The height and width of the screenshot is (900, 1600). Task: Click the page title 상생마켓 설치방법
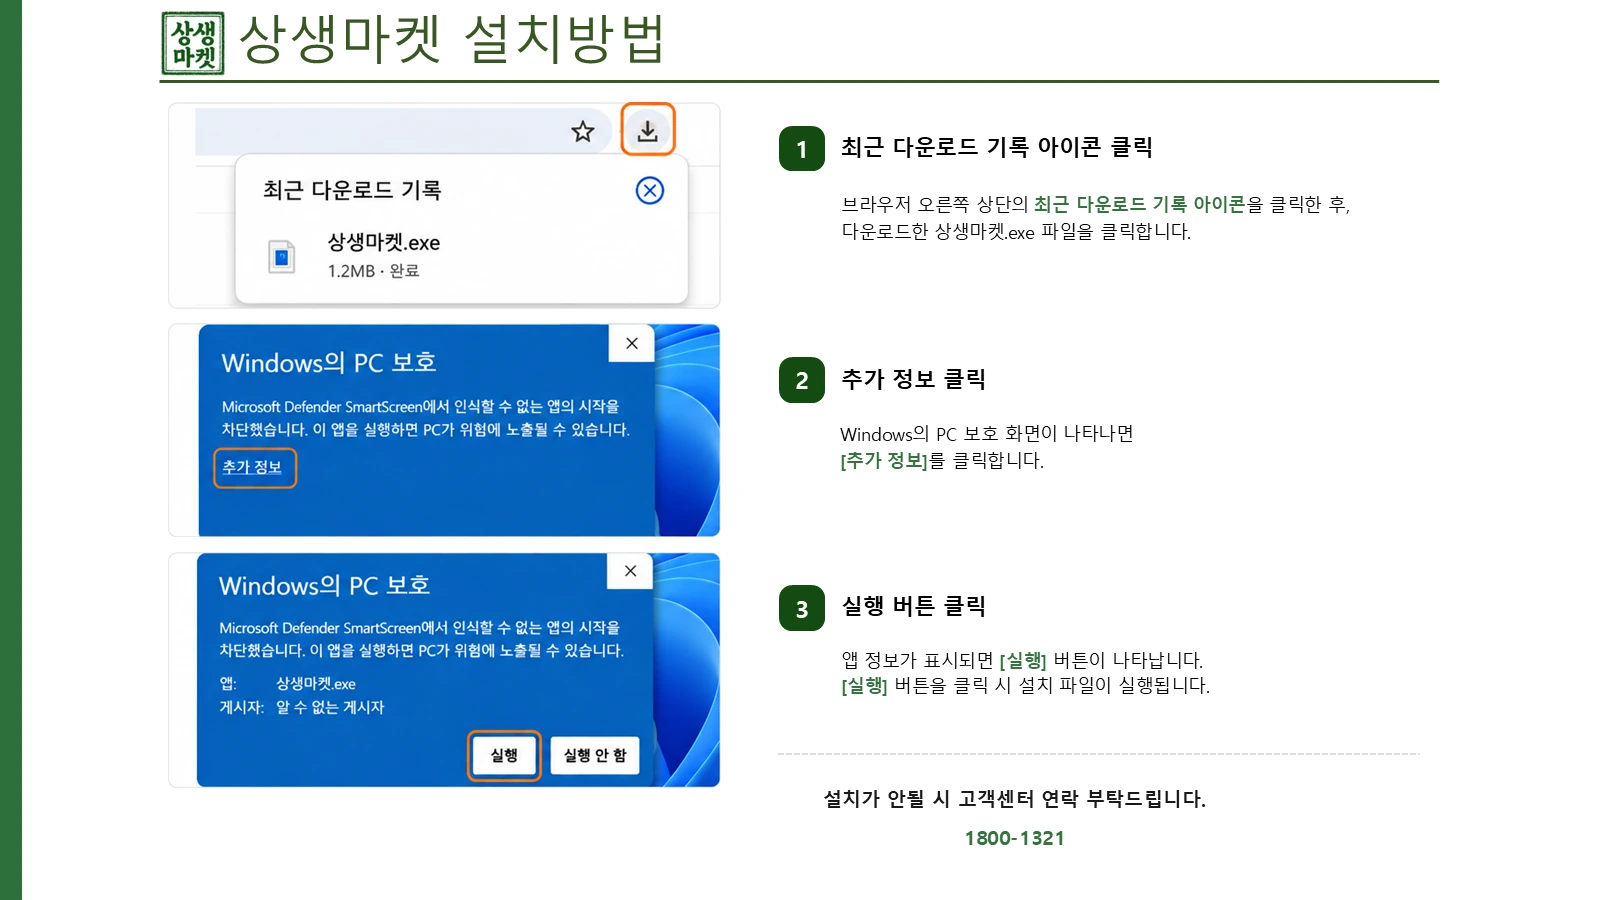(x=451, y=40)
